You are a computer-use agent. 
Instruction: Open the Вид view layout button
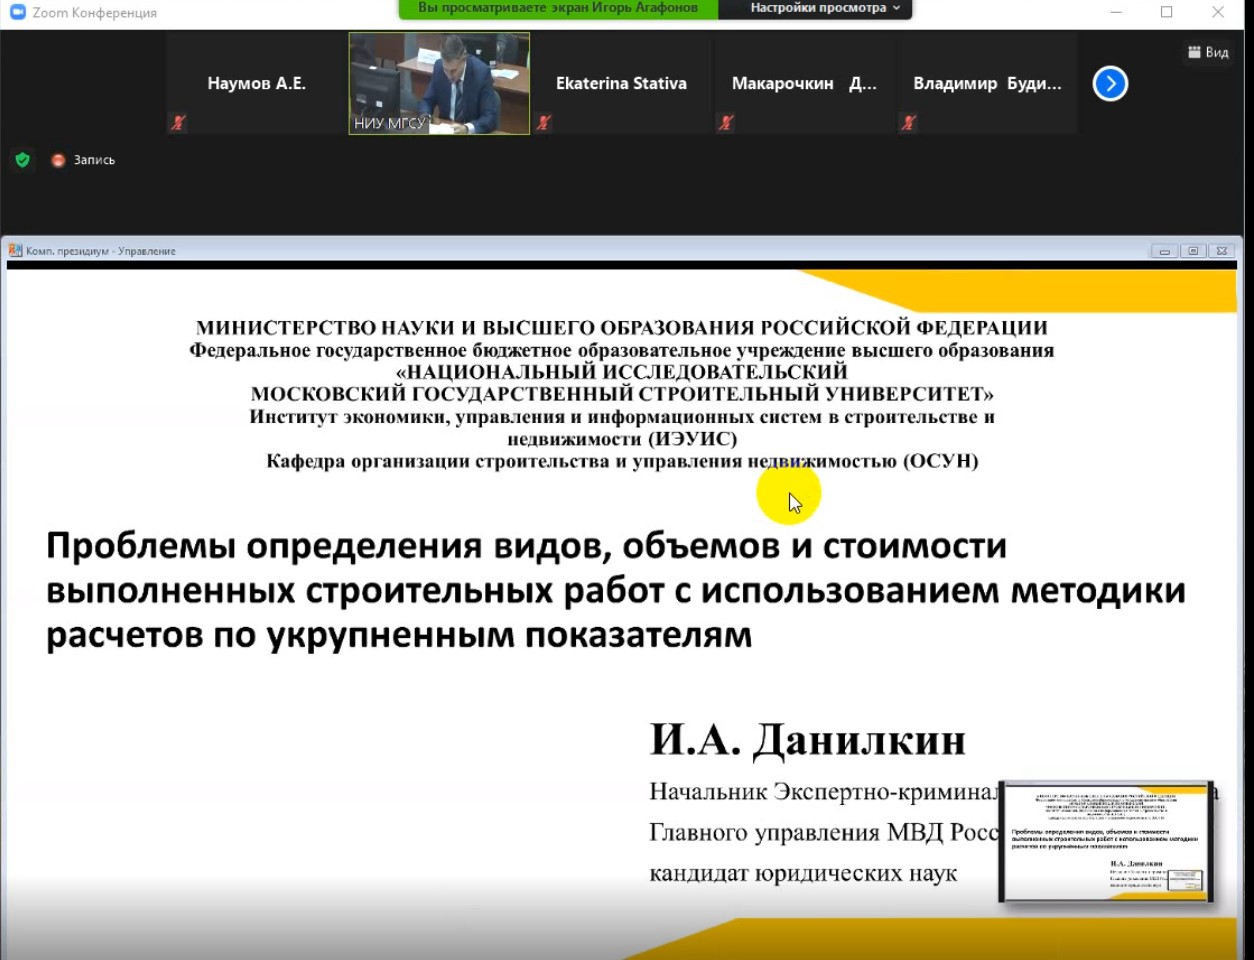pos(1208,52)
